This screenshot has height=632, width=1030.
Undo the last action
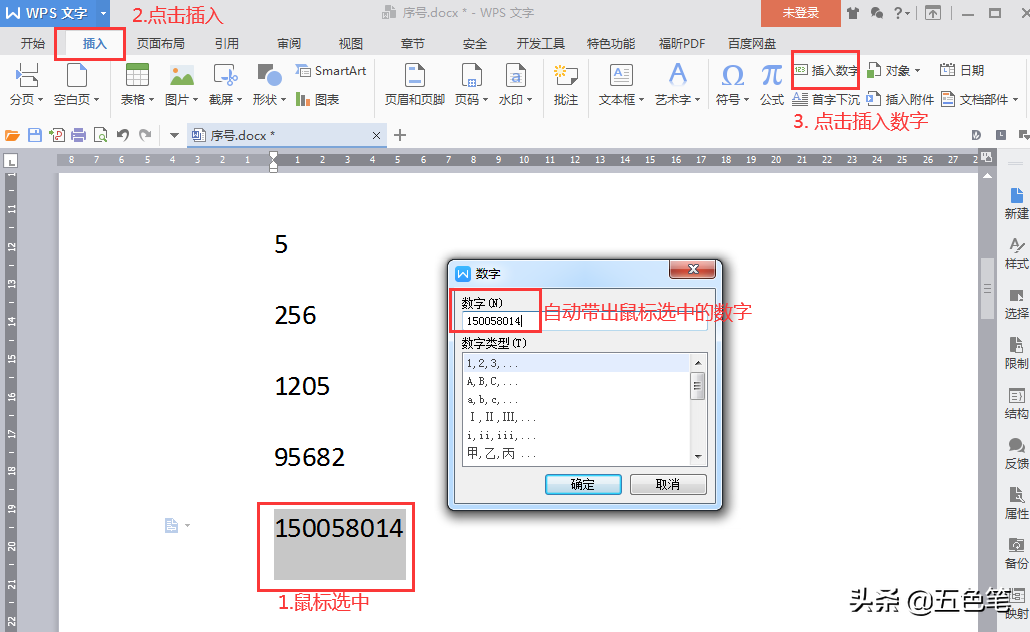click(123, 135)
